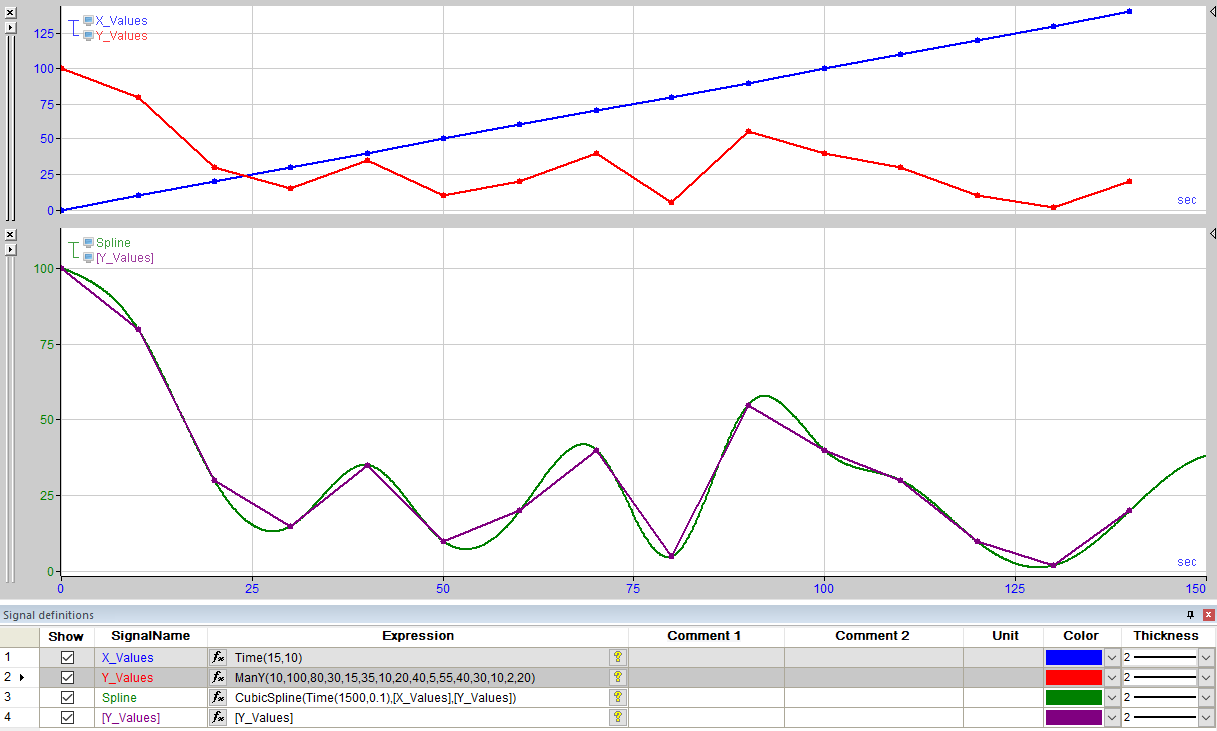Image resolution: width=1217 pixels, height=731 pixels.
Task: Open color dropdown for the Spline signal
Action: tap(1111, 697)
